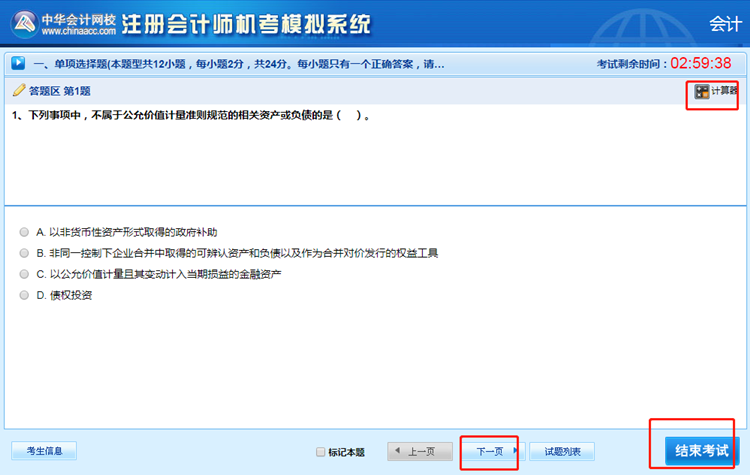Open the calculator (计算器) tool
The height and width of the screenshot is (475, 750).
[716, 91]
